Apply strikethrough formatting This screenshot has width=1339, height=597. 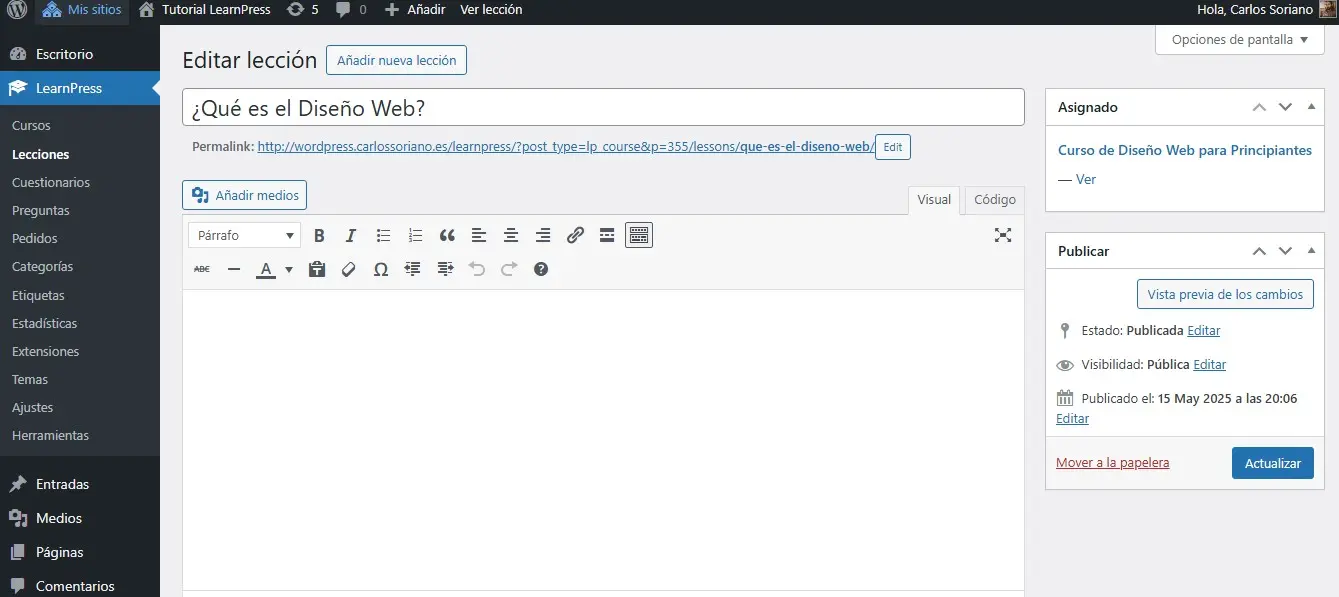point(202,269)
